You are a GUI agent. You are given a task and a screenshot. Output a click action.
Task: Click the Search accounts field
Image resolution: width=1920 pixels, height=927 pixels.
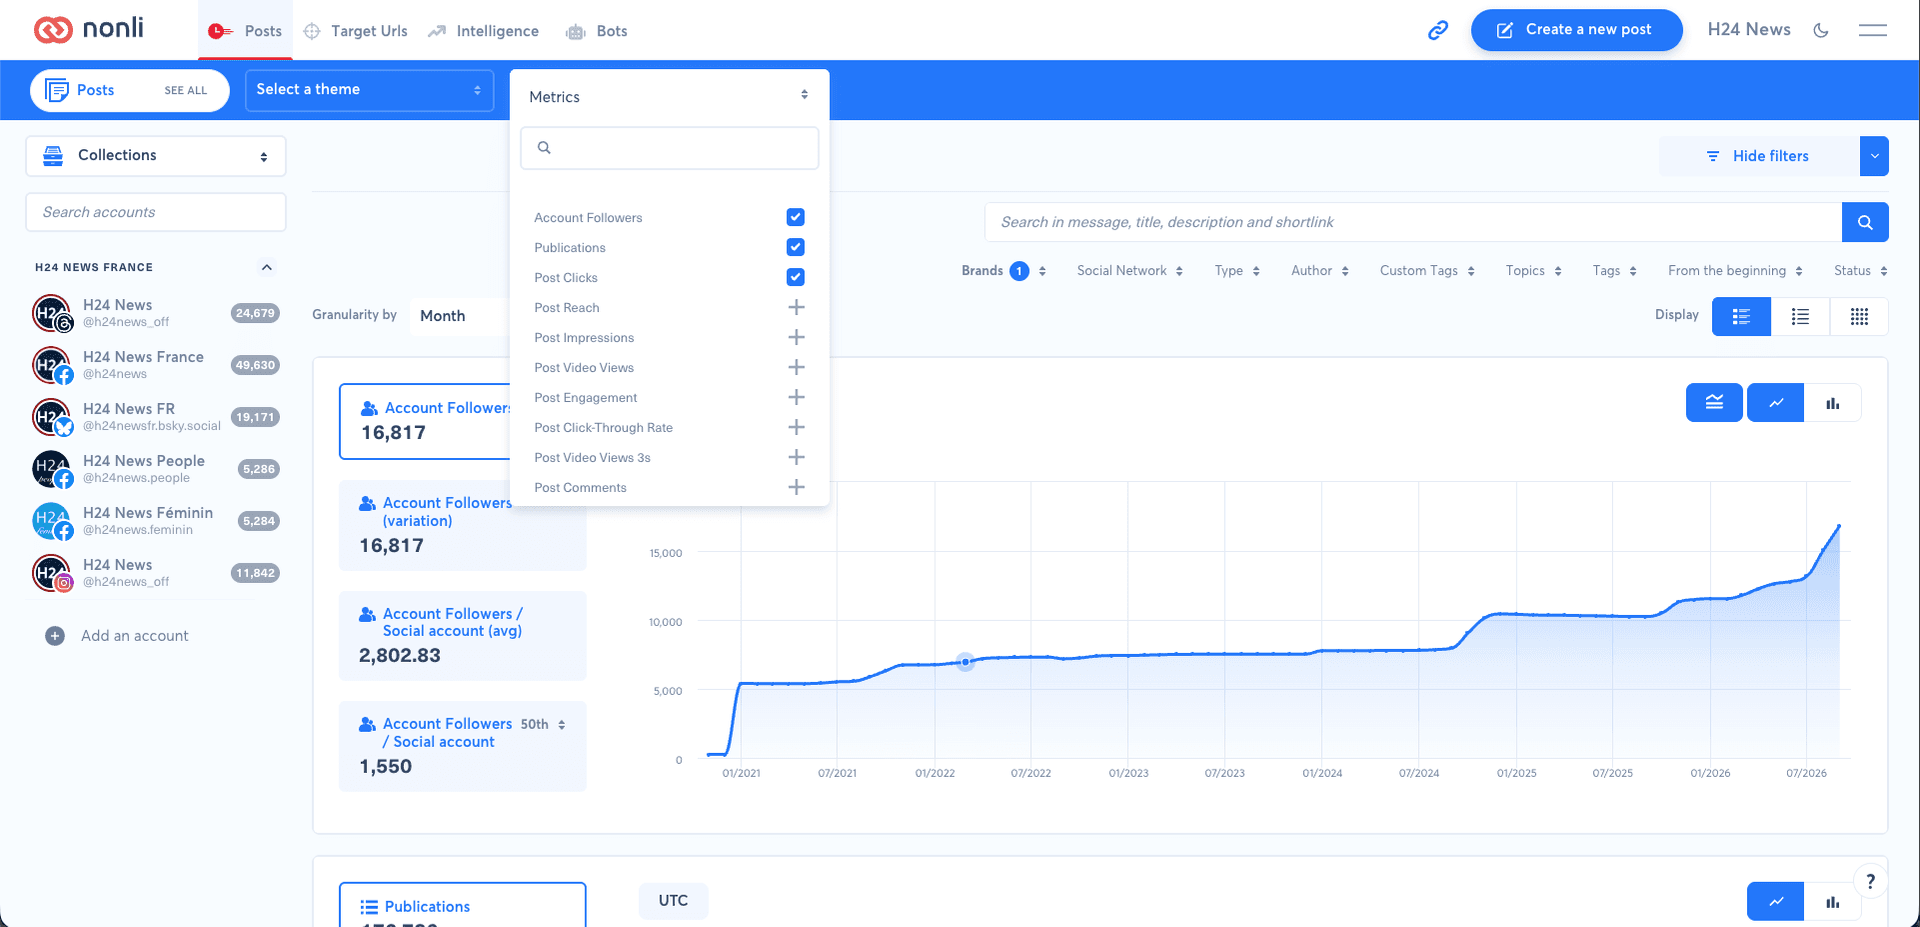(x=156, y=212)
